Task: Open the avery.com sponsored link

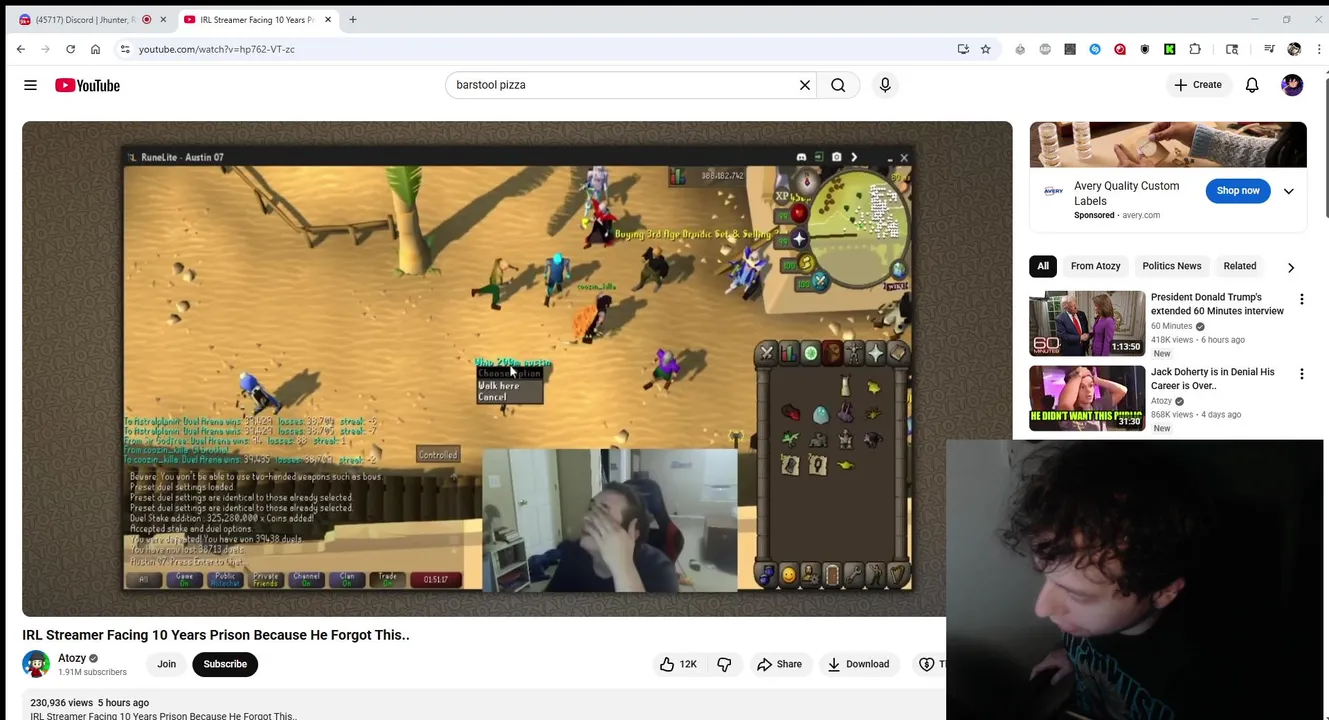Action: (1141, 215)
